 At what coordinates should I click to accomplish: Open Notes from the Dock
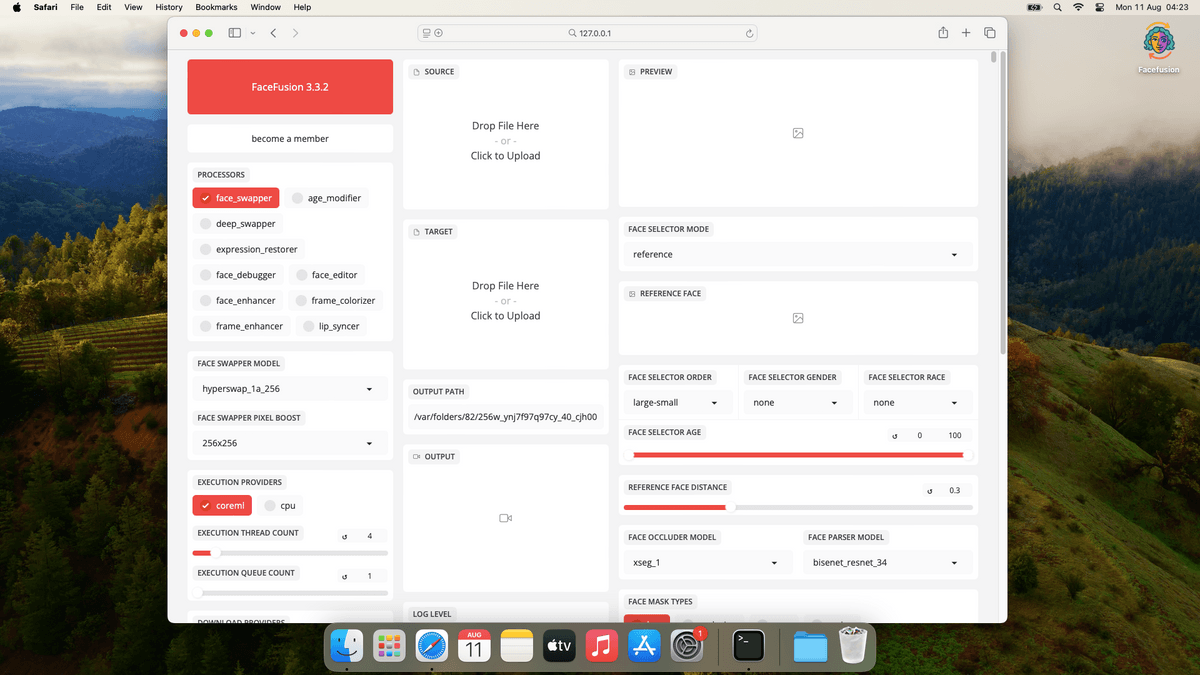tap(516, 646)
